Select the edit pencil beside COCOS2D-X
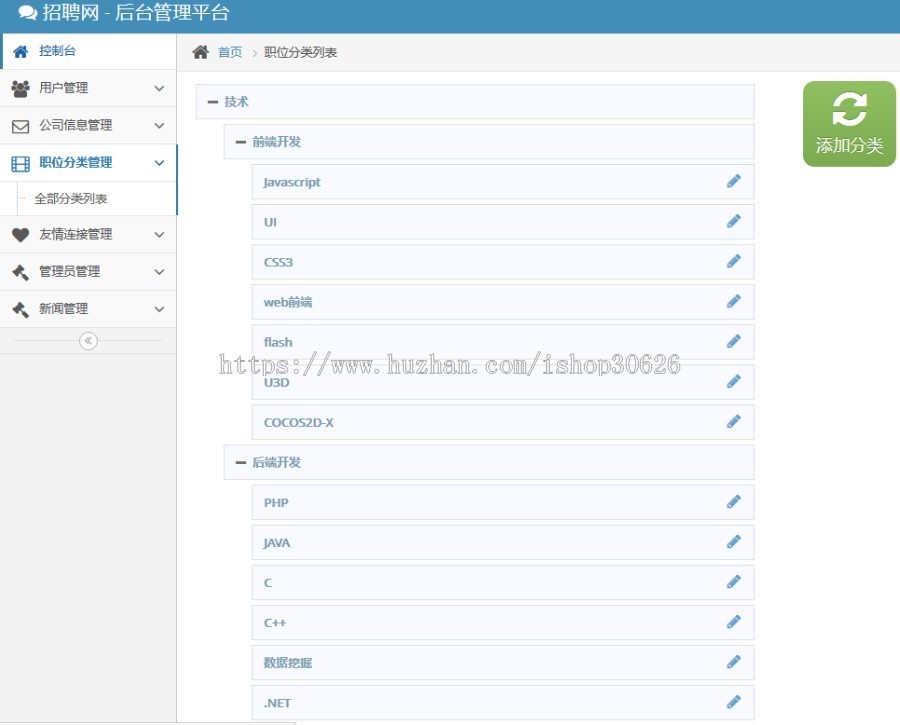Viewport: 900px width, 725px height. (734, 421)
